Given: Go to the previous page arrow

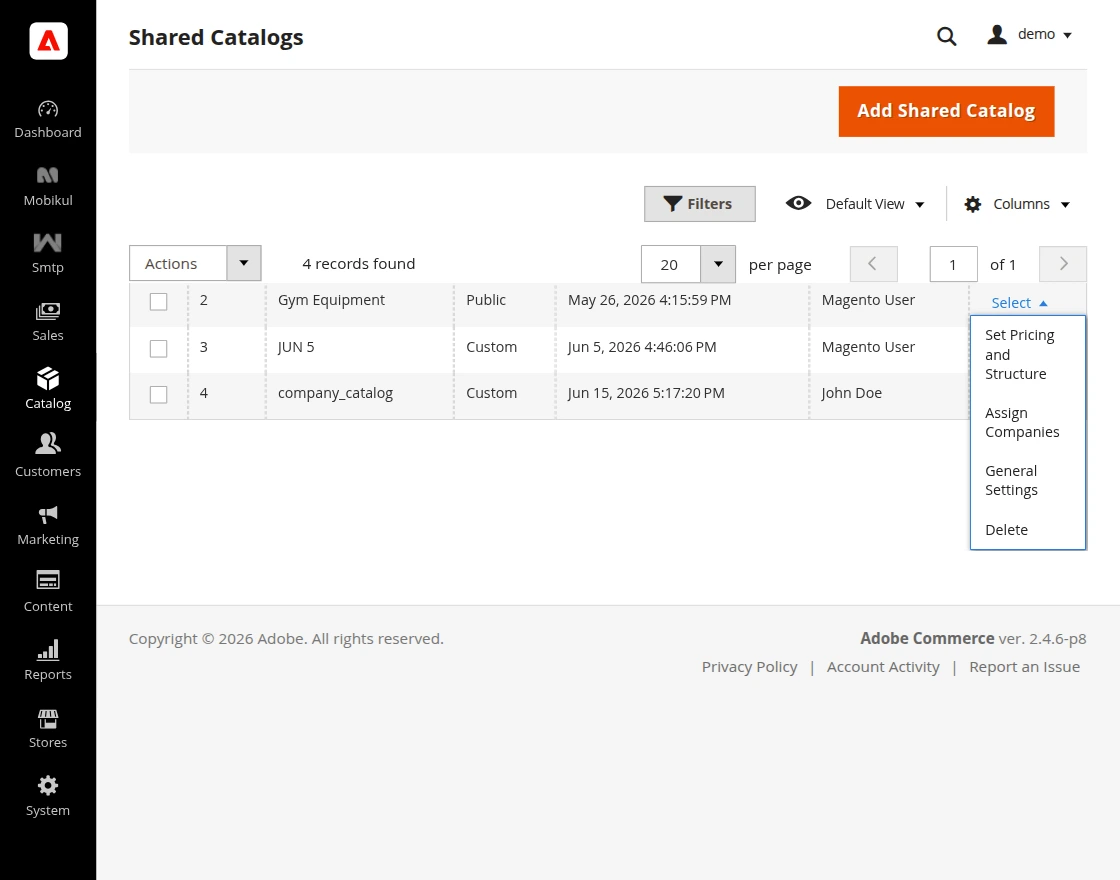Looking at the screenshot, I should pos(874,264).
